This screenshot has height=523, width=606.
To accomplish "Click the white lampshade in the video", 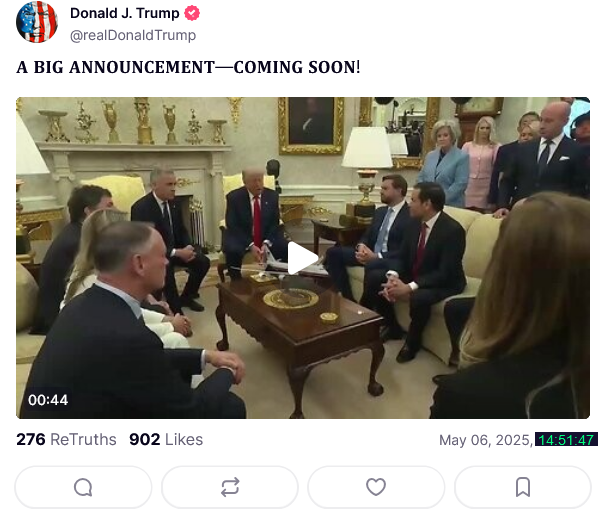I will [367, 147].
